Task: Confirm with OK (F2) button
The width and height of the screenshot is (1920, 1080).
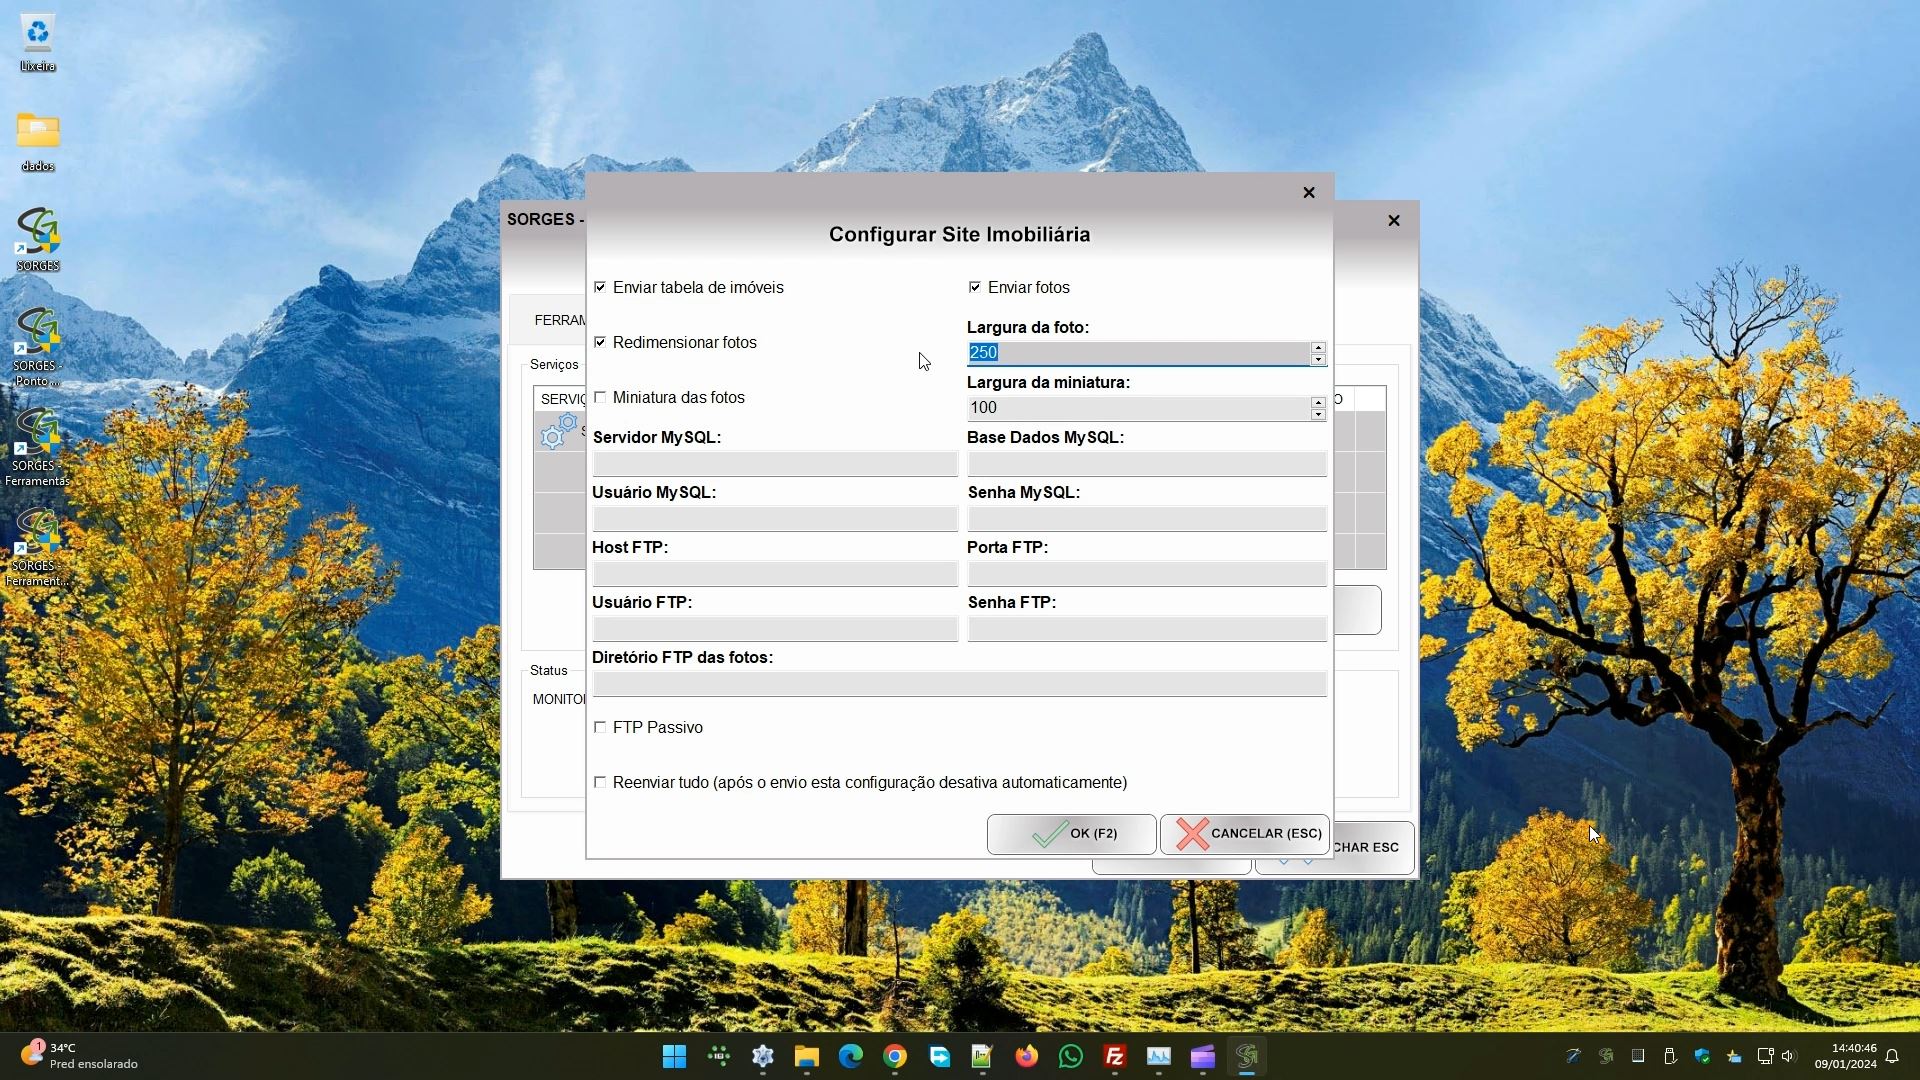Action: tap(1071, 833)
